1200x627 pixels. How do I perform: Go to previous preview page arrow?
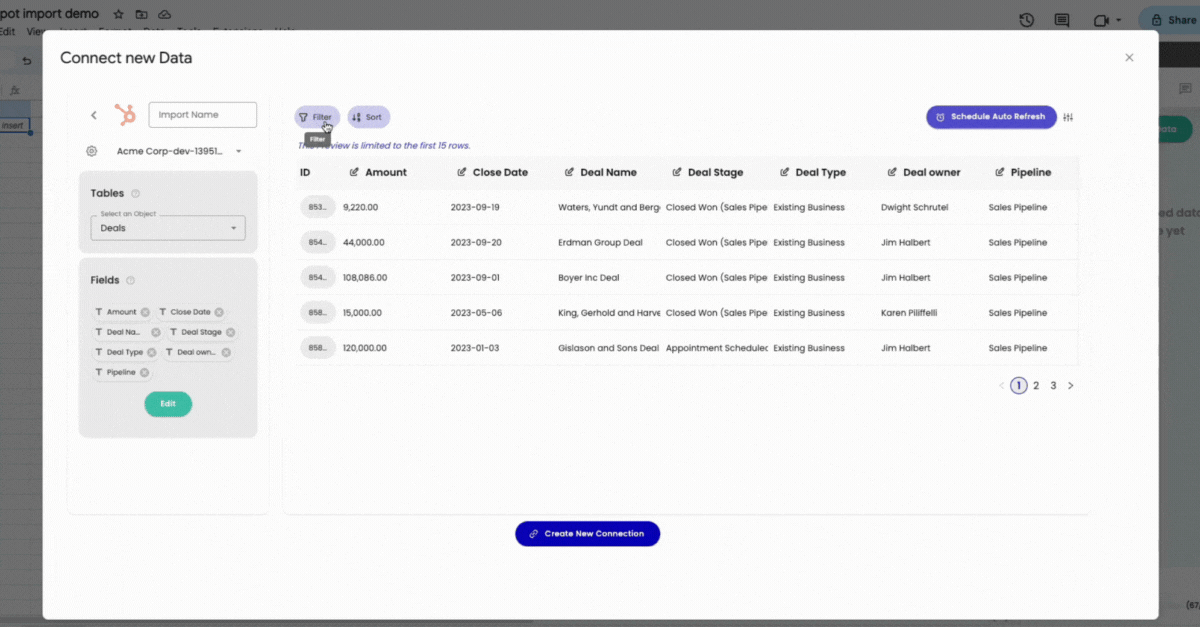point(1002,385)
